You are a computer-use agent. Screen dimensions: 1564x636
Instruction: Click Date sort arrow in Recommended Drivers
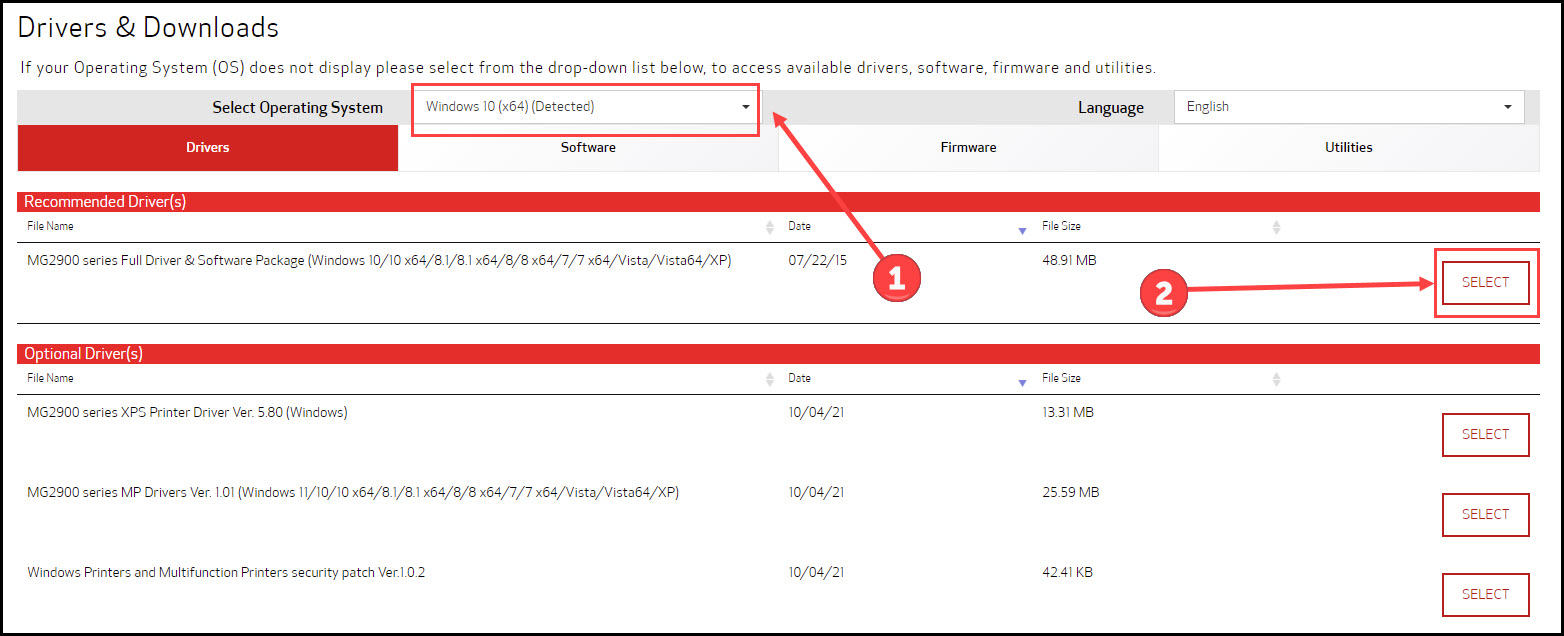click(1021, 230)
